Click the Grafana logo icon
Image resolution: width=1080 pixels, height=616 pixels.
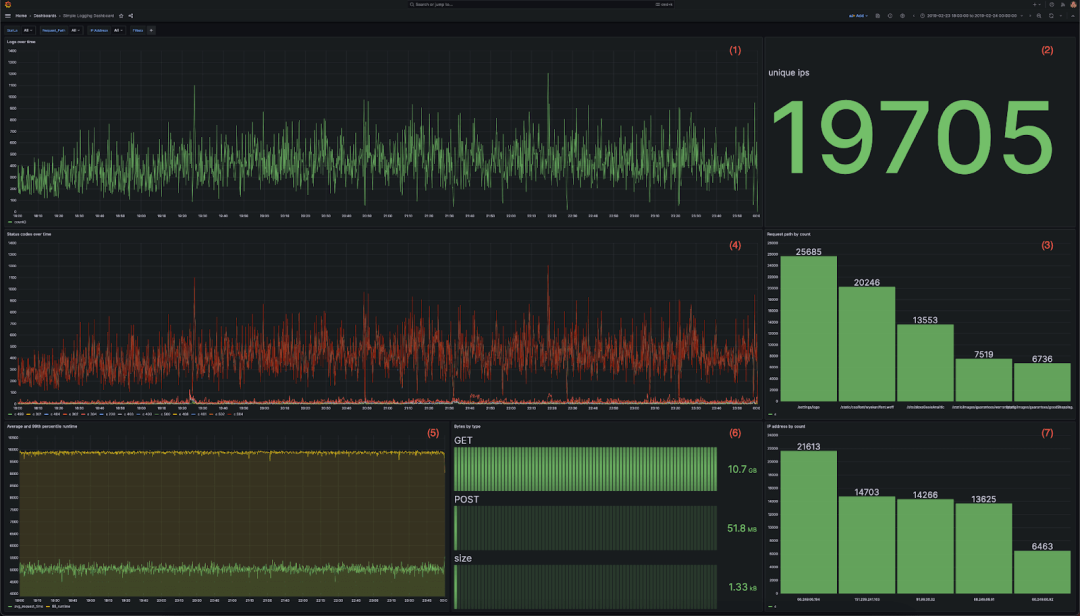7,4
